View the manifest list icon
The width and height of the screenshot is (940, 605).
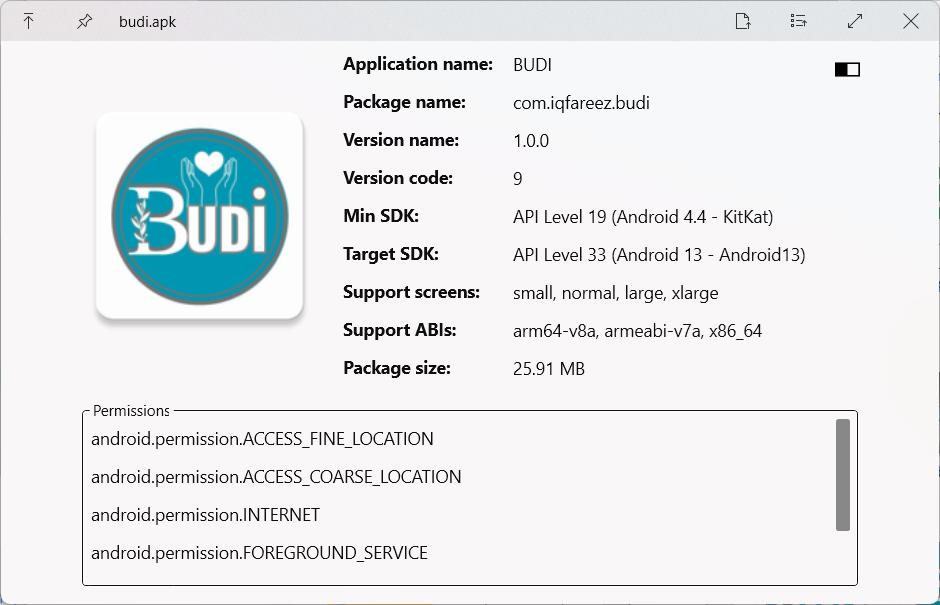coord(798,20)
